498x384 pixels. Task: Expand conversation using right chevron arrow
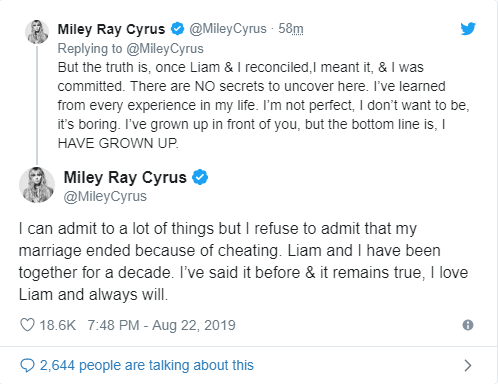tap(468, 366)
